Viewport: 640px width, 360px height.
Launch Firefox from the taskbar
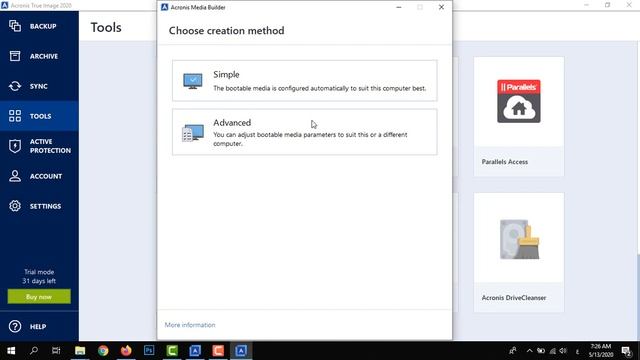pos(126,351)
